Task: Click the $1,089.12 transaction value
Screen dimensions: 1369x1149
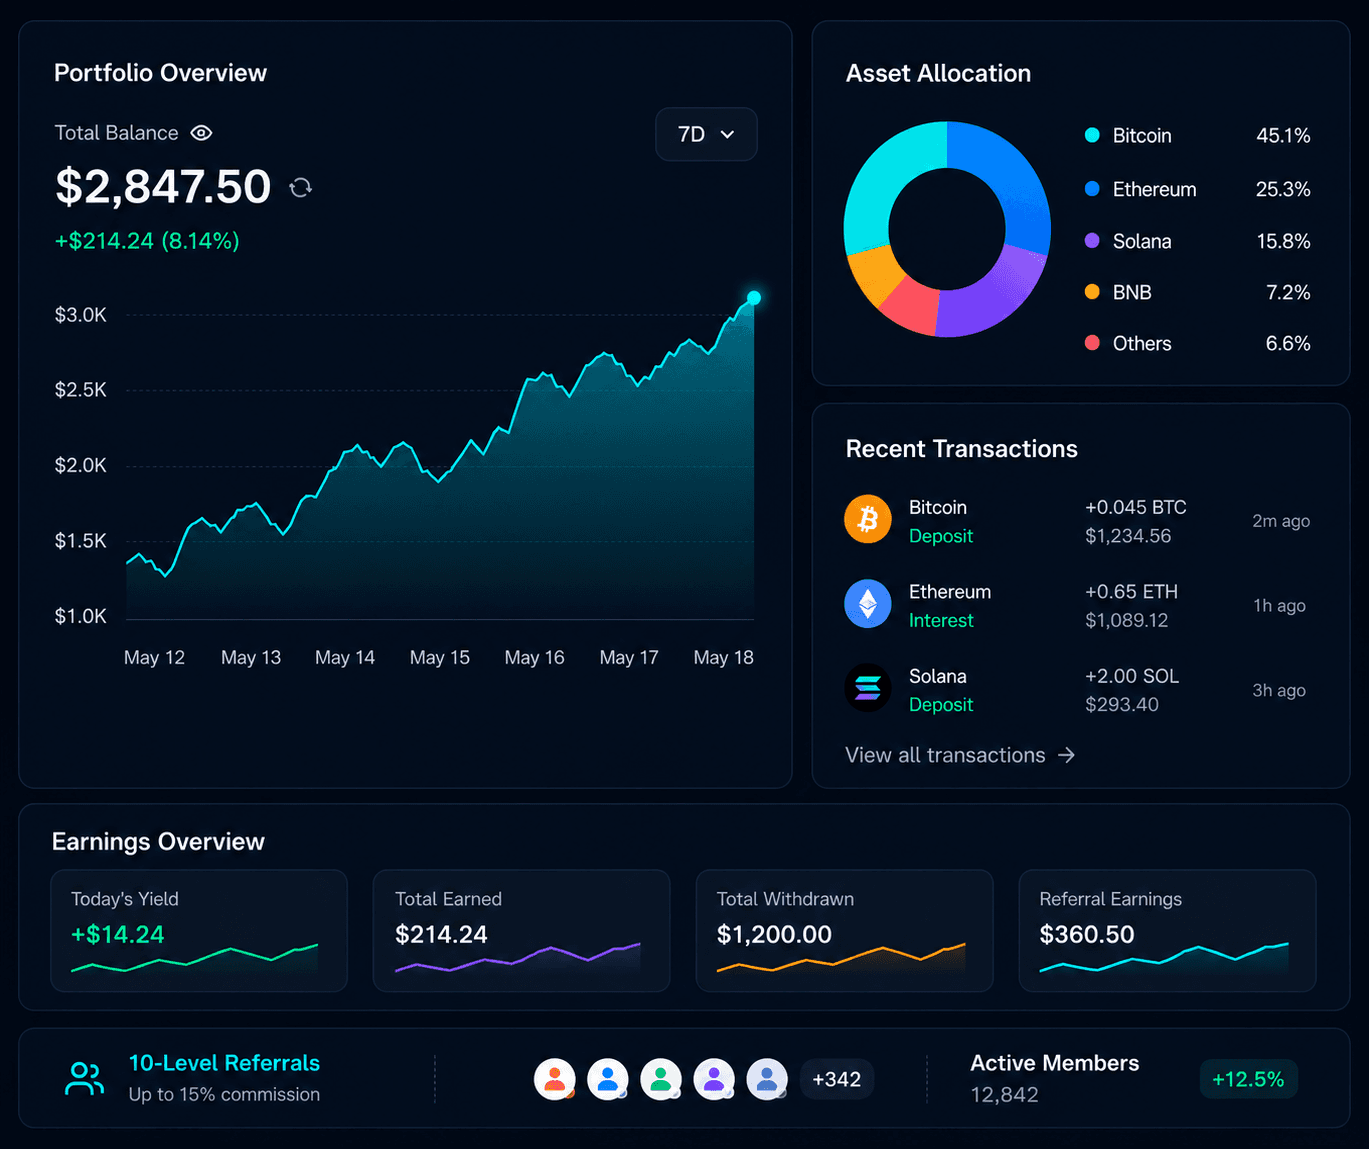Action: [1127, 620]
